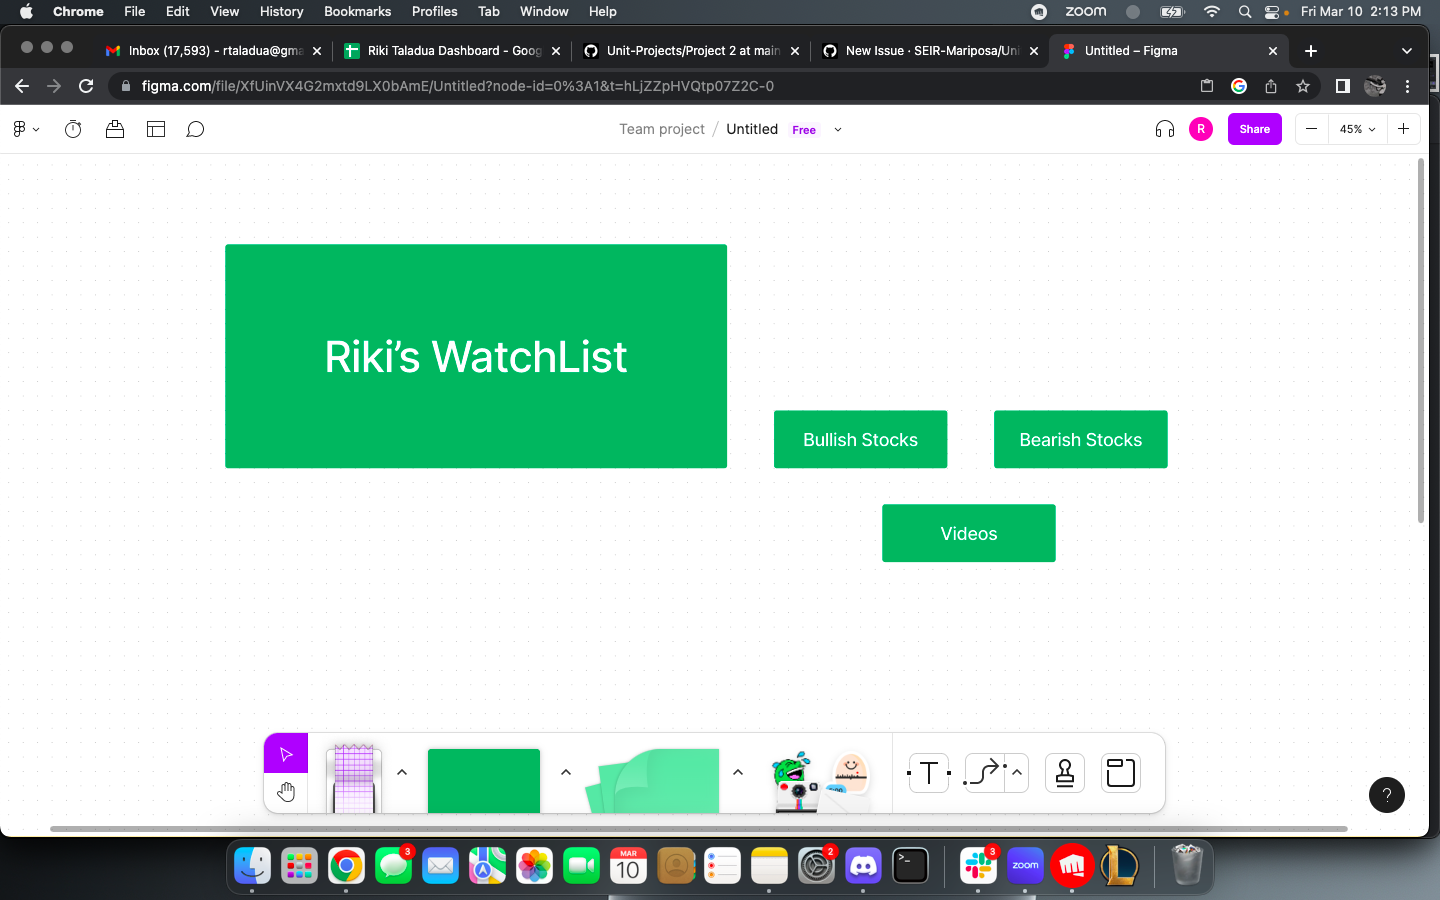Select the Section tool
The image size is (1440, 900).
(1120, 773)
